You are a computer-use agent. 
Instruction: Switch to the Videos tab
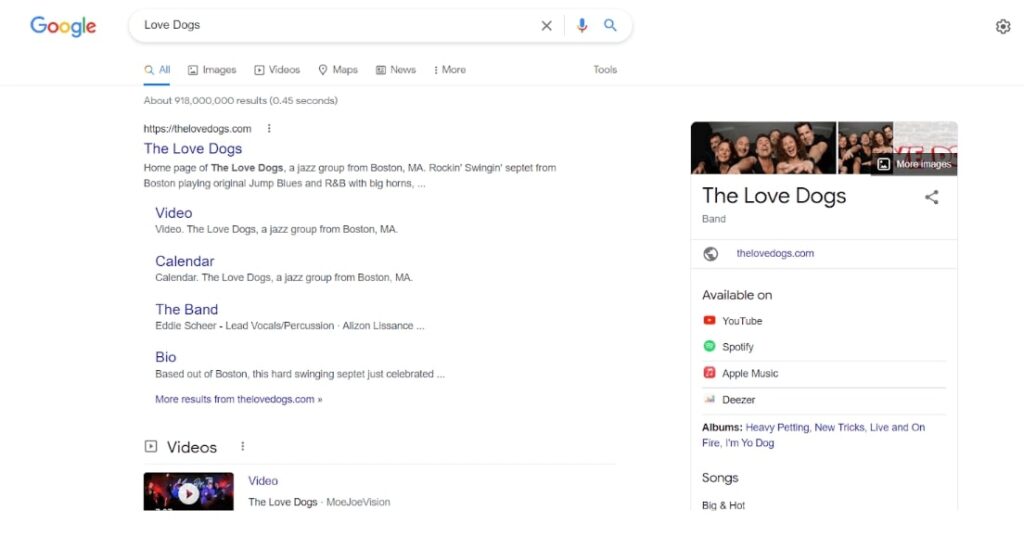(x=277, y=70)
